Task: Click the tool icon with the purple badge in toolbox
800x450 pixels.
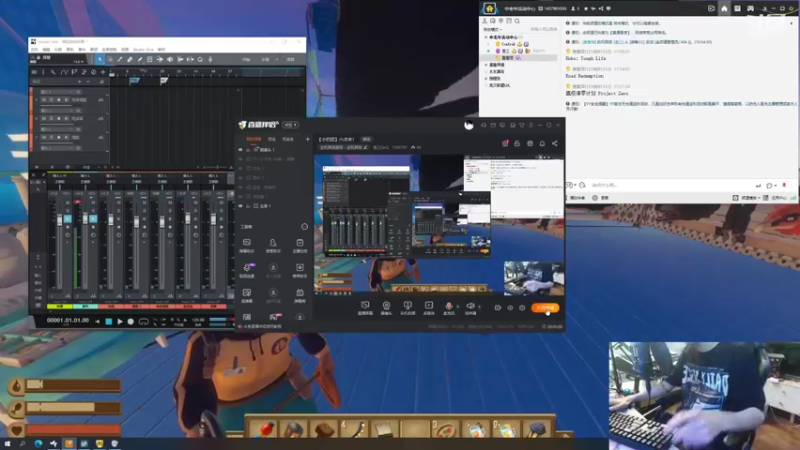Action: (247, 267)
